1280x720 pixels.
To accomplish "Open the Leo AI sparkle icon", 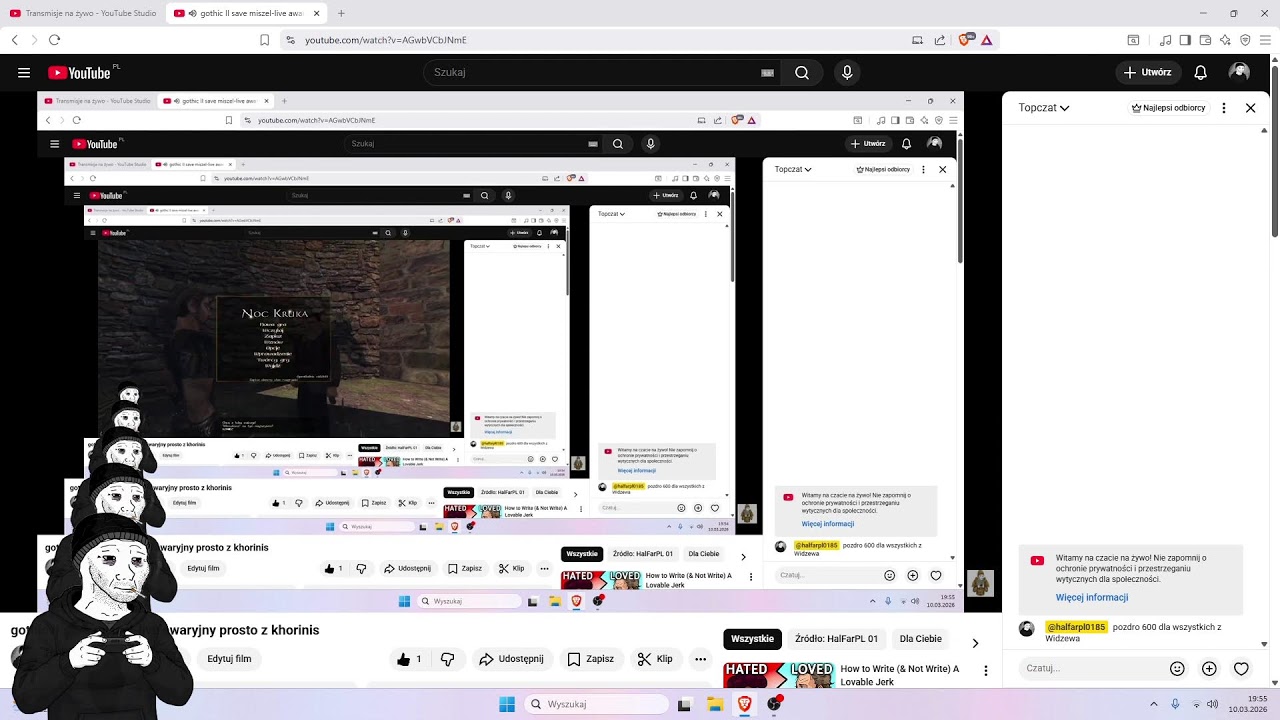I will (x=1225, y=40).
